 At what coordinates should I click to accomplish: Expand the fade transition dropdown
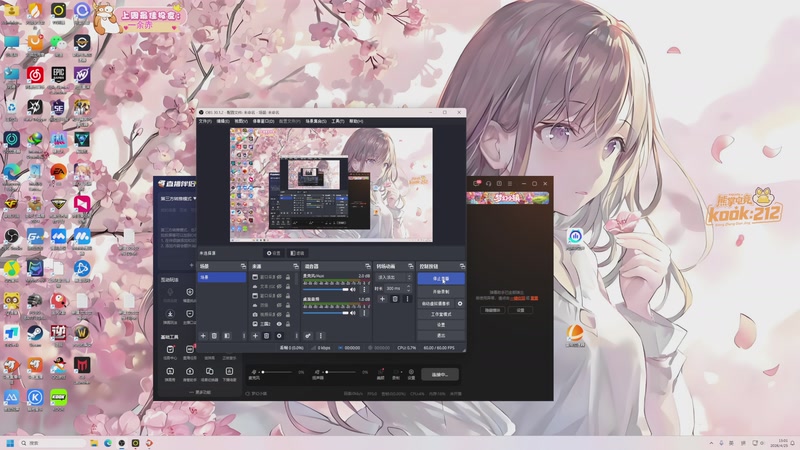(x=393, y=277)
